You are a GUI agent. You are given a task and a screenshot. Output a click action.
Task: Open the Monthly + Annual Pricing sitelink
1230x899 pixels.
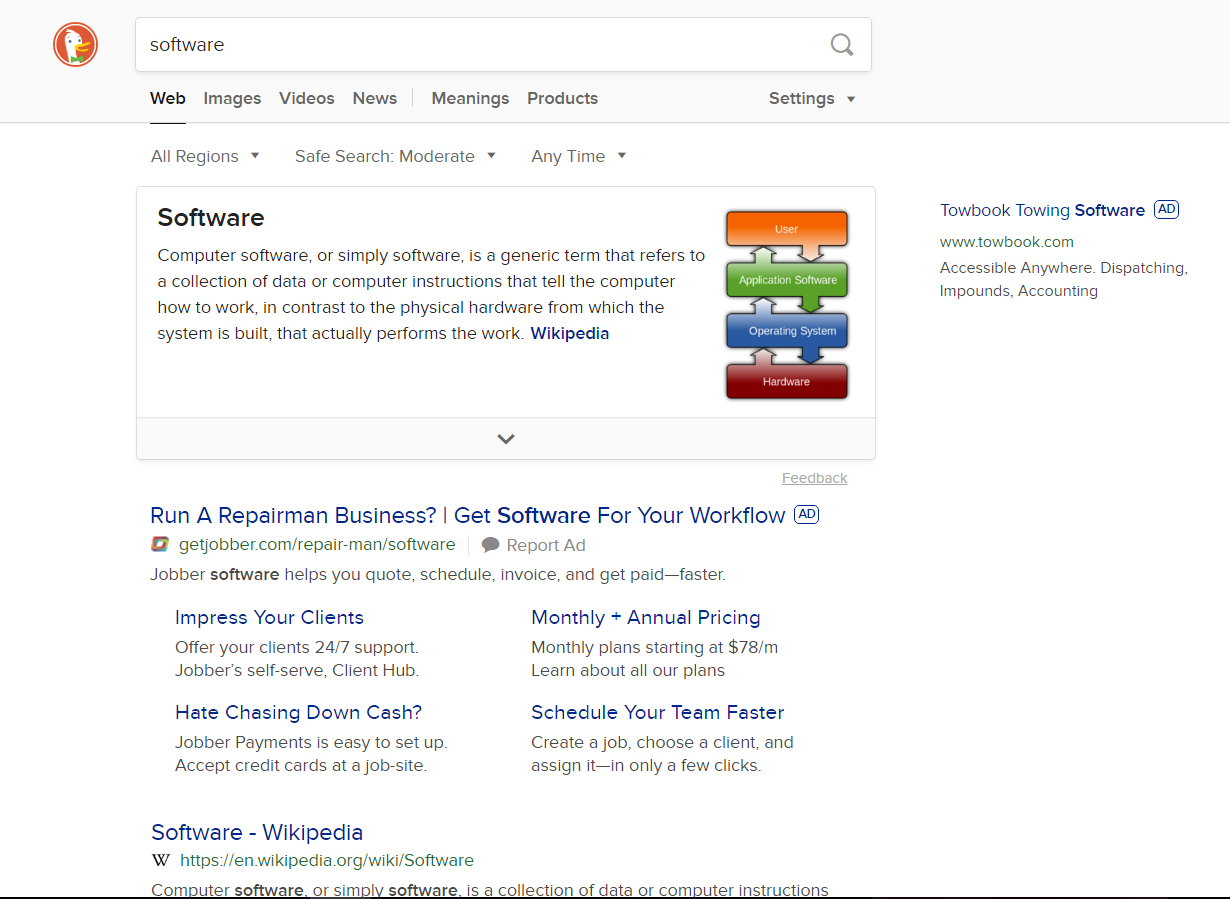coord(646,617)
